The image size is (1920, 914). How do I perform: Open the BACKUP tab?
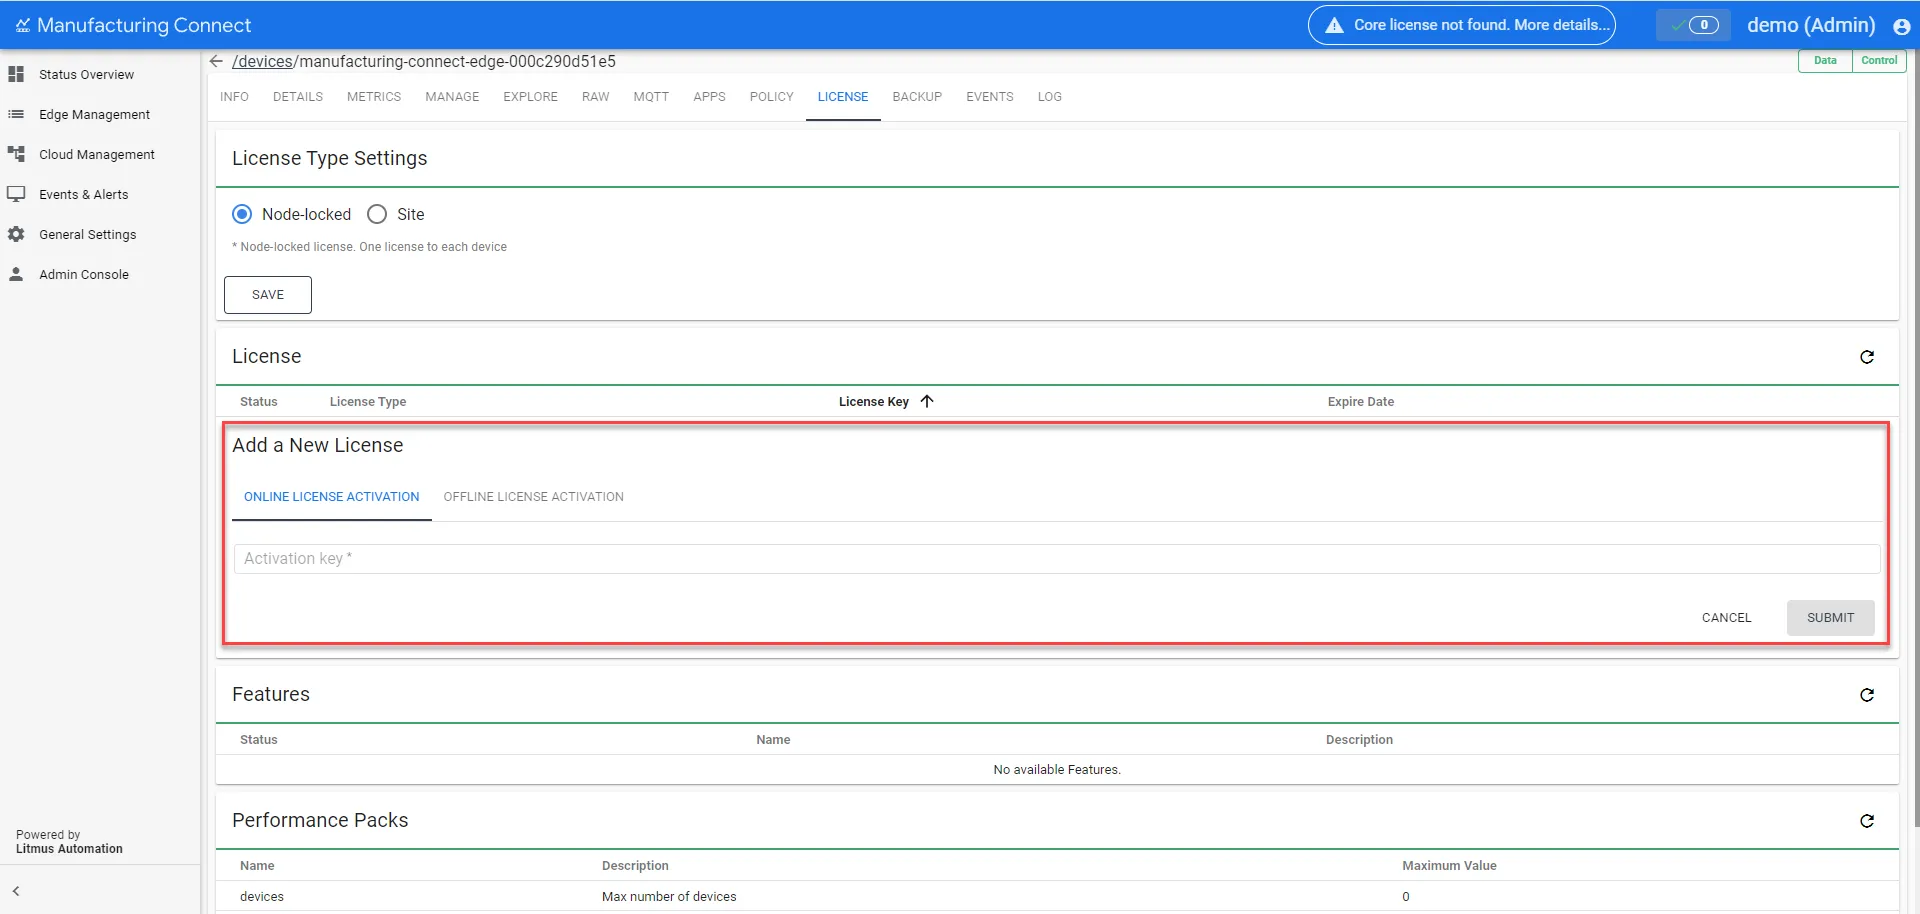coord(917,97)
